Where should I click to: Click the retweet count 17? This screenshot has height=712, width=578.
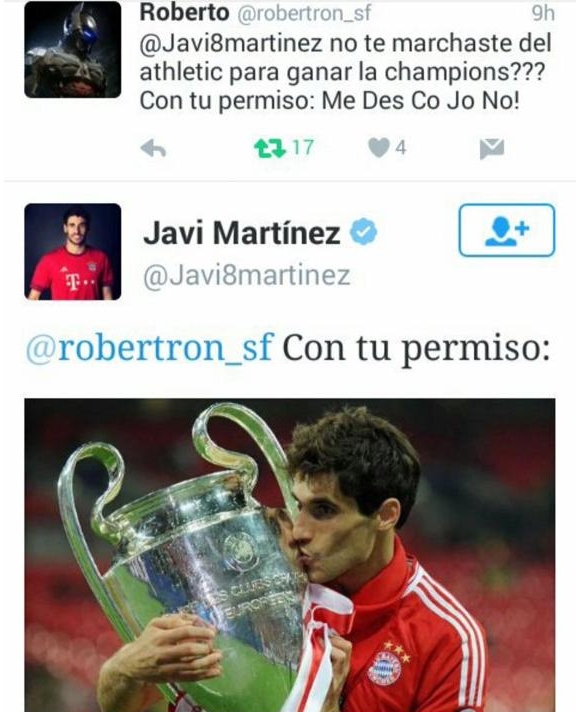point(302,148)
